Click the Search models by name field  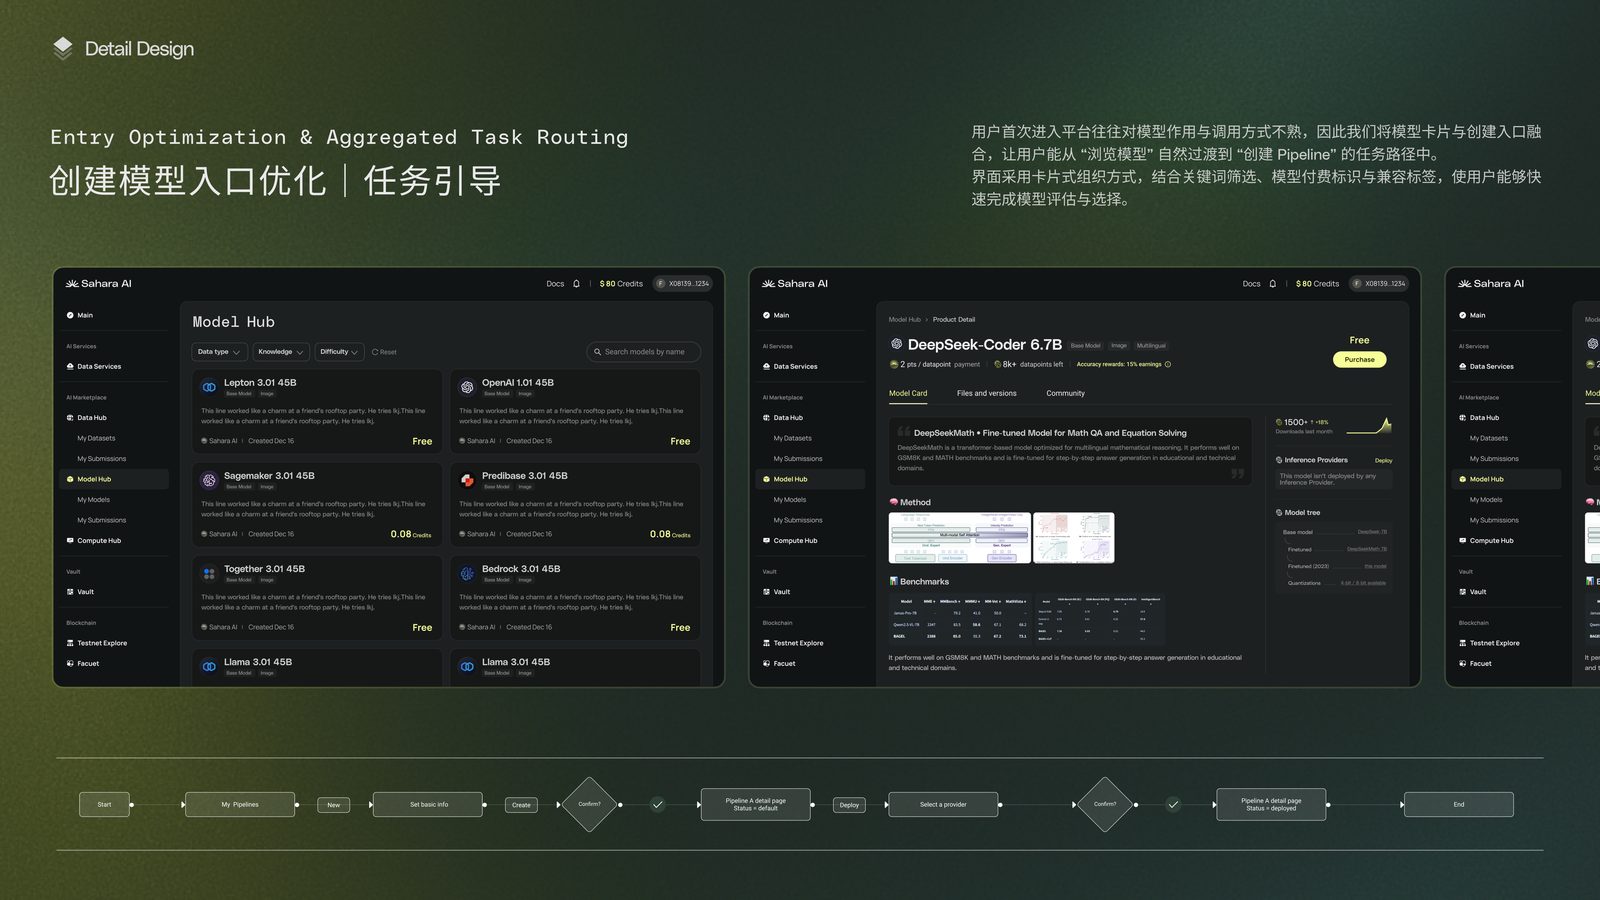[643, 352]
